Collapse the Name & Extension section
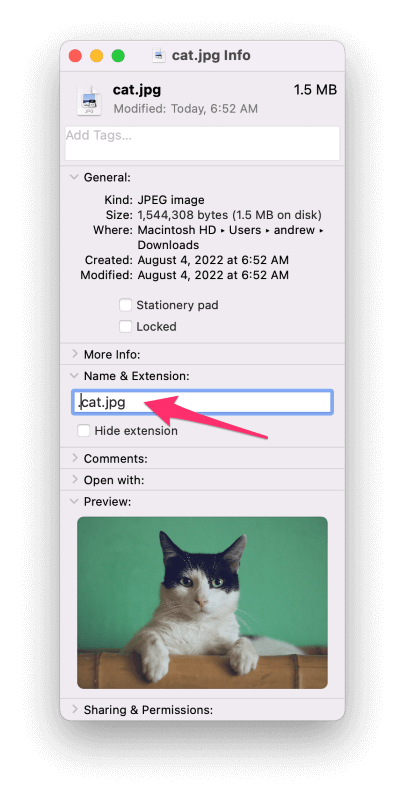This screenshot has height=800, width=405. click(x=74, y=376)
